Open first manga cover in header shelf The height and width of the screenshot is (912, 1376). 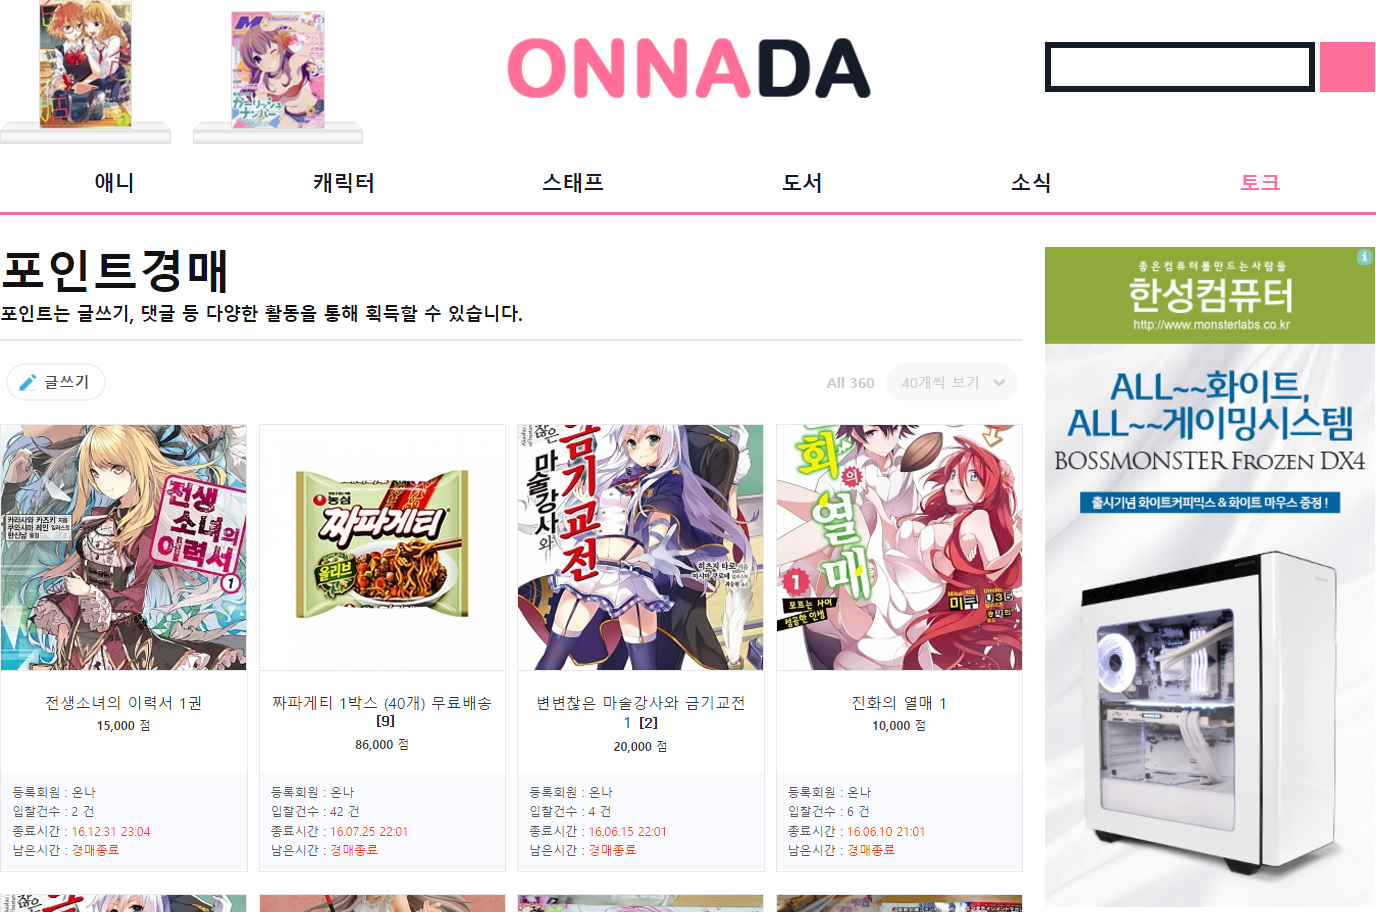[85, 64]
